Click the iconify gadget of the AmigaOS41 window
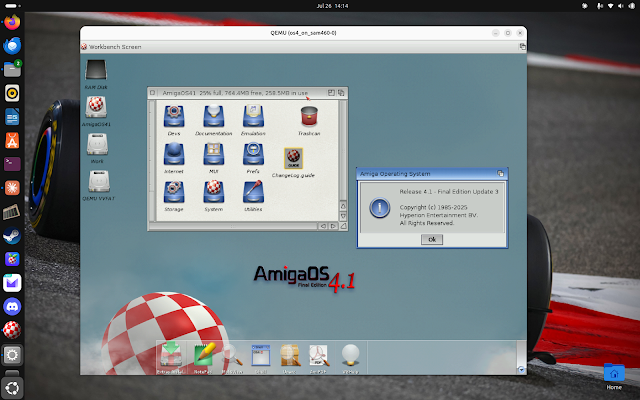 pos(331,93)
